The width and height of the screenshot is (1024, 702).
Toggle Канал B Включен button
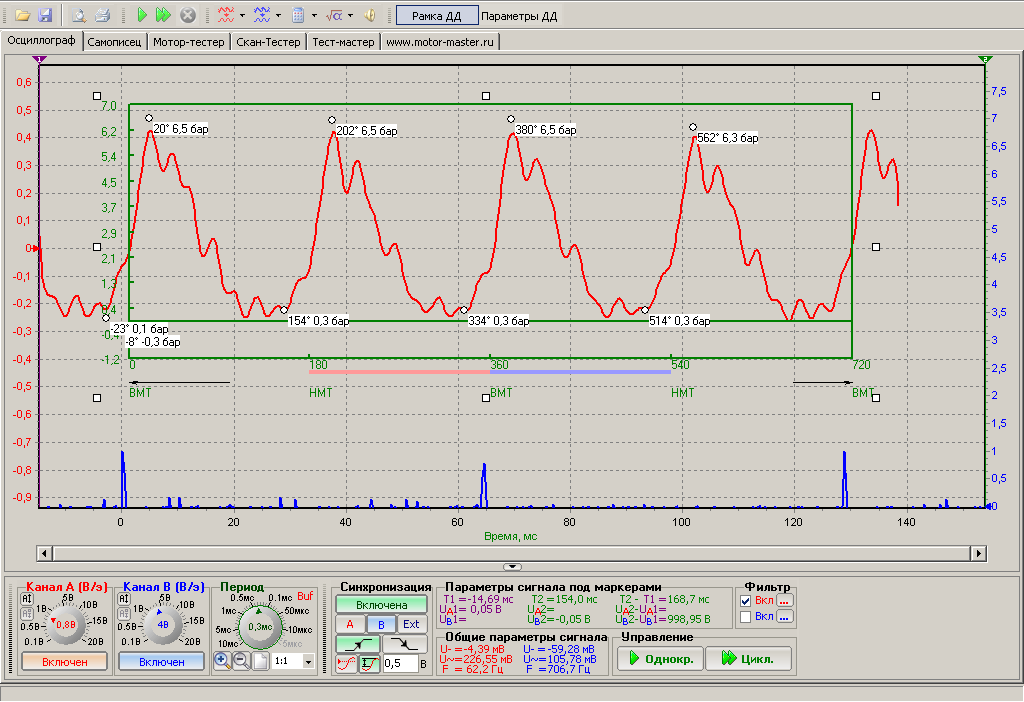pyautogui.click(x=161, y=662)
